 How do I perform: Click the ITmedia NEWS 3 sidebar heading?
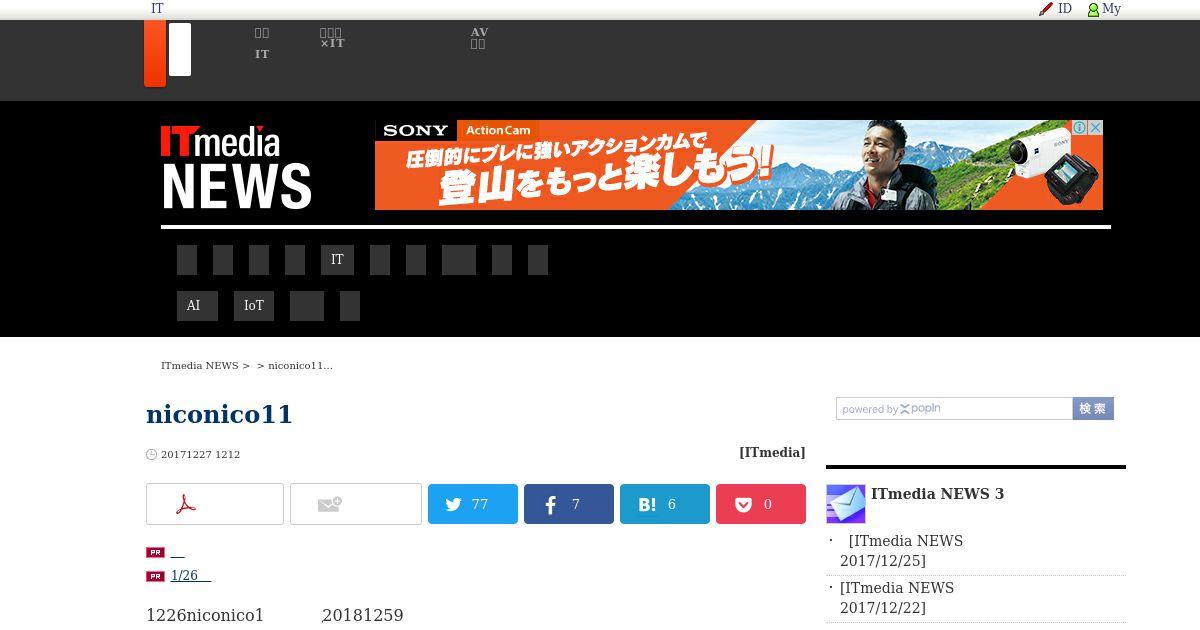(937, 494)
